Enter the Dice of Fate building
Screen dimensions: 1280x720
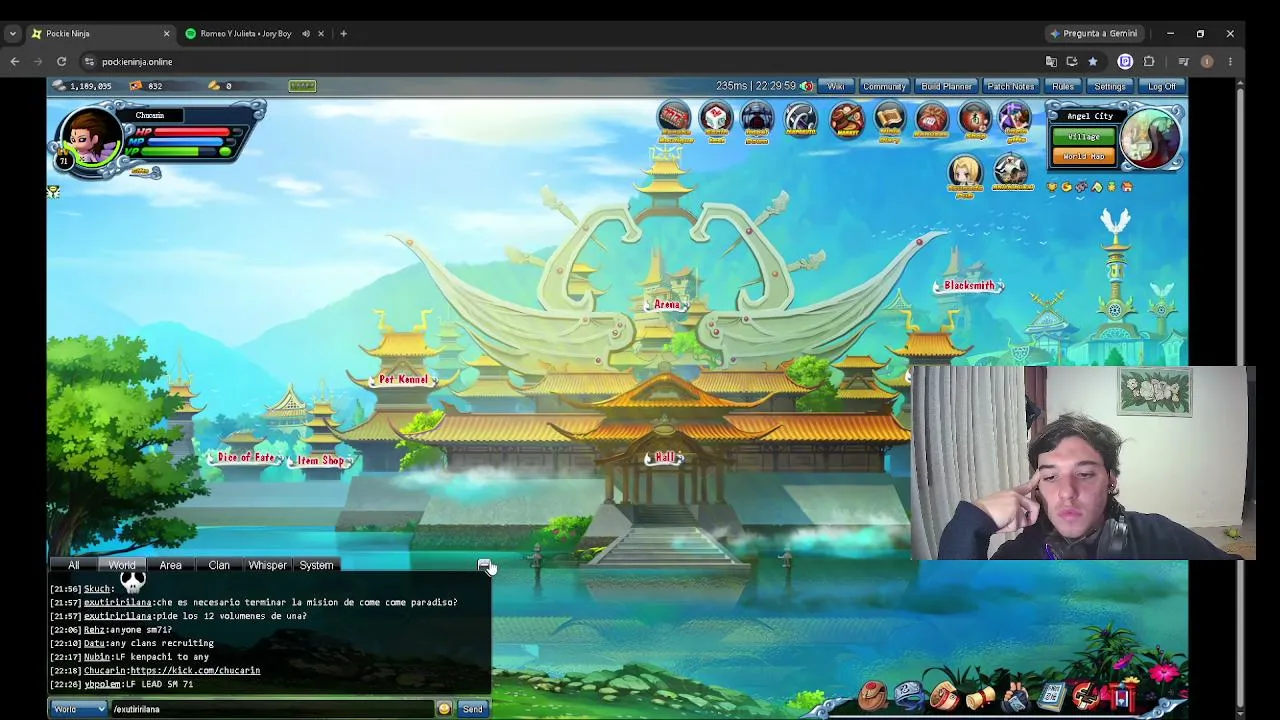click(246, 458)
